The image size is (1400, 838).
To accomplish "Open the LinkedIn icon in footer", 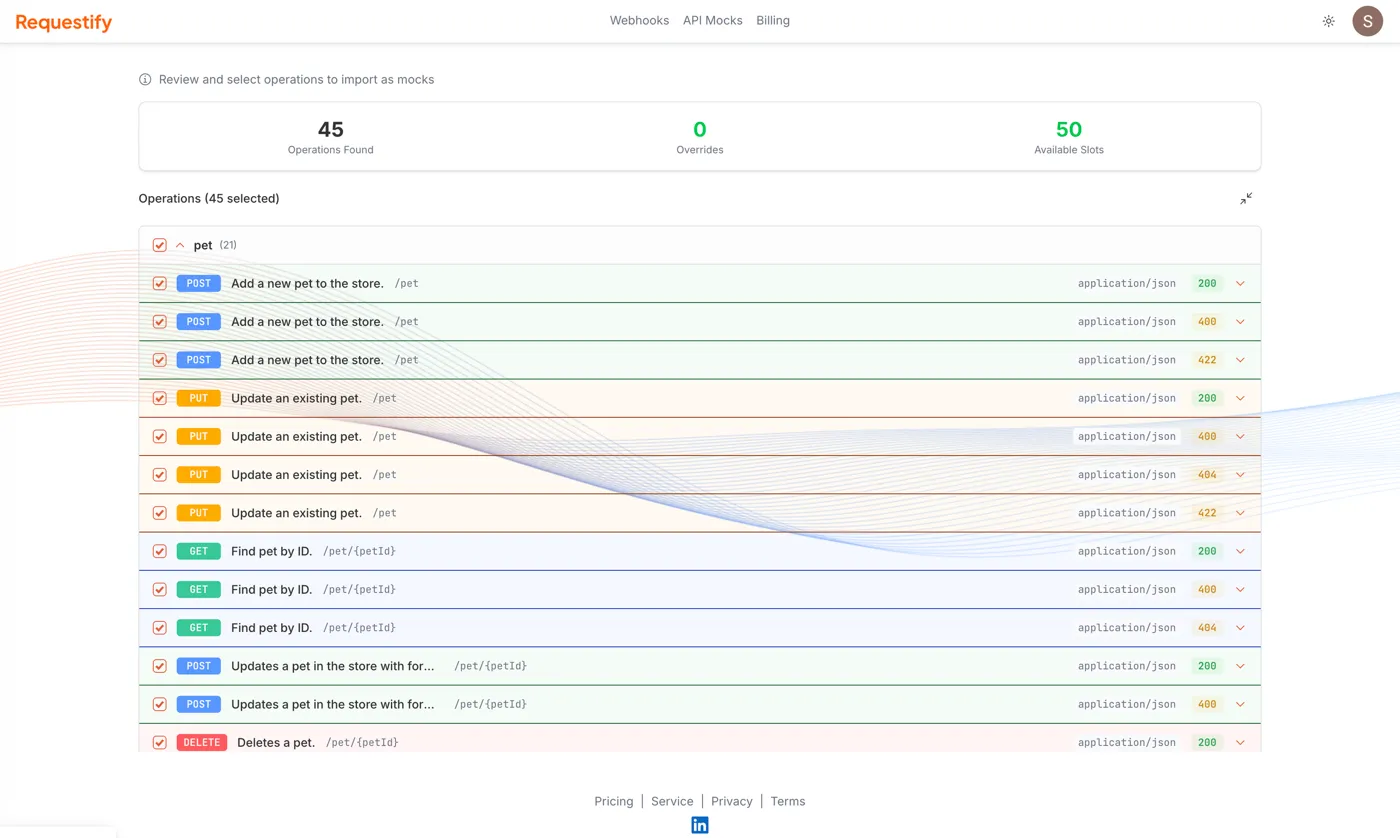I will pos(700,825).
